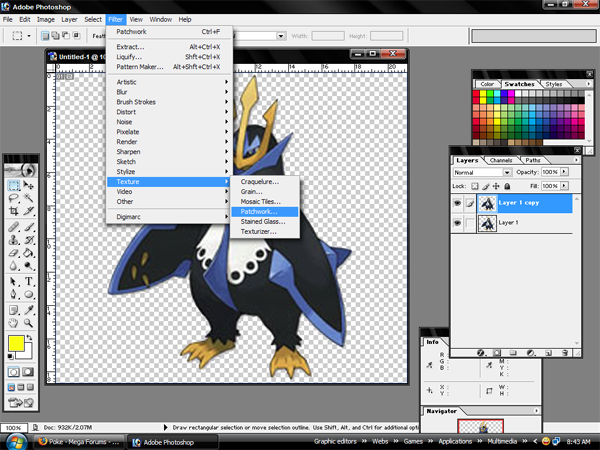
Task: Toggle lock position icon
Action: 496,186
